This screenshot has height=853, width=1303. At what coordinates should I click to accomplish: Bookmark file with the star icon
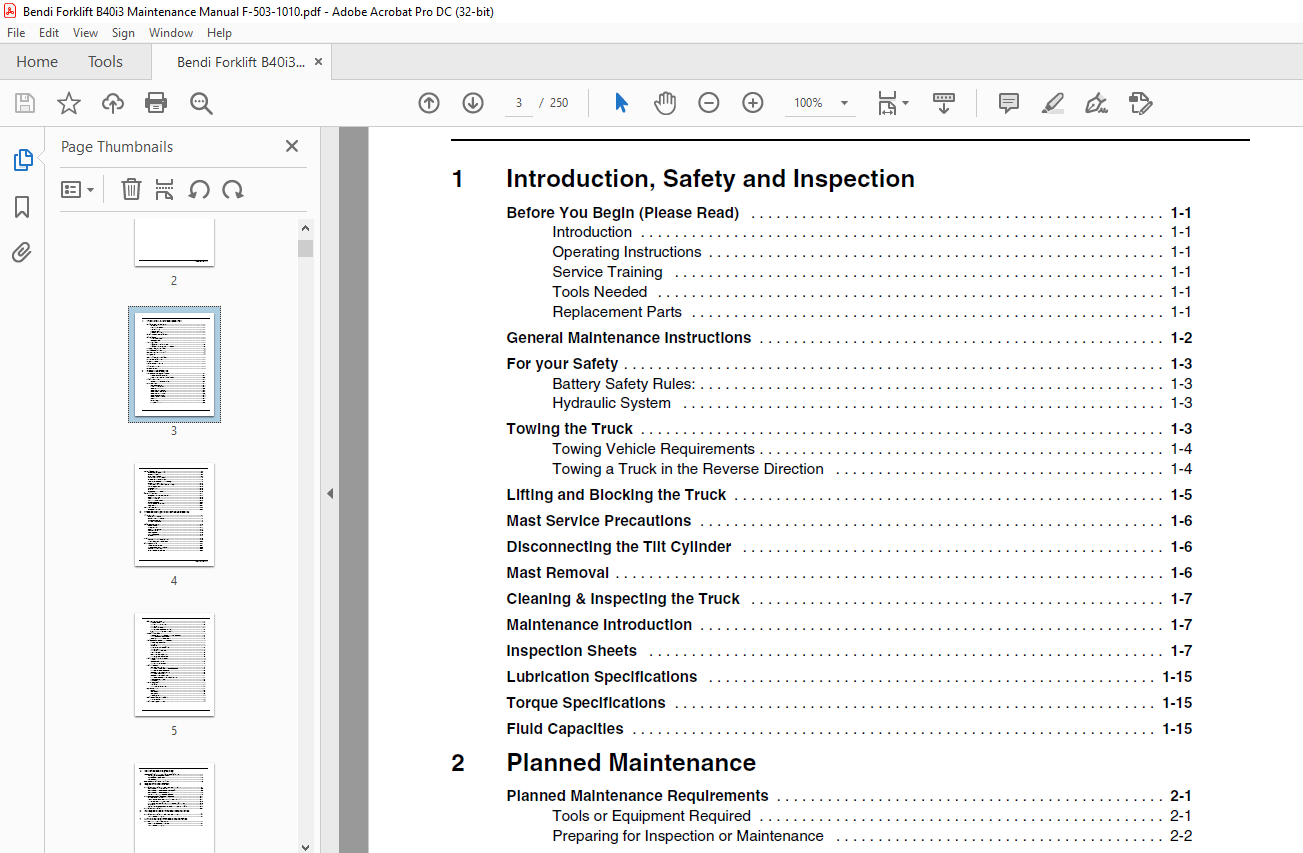pyautogui.click(x=68, y=103)
